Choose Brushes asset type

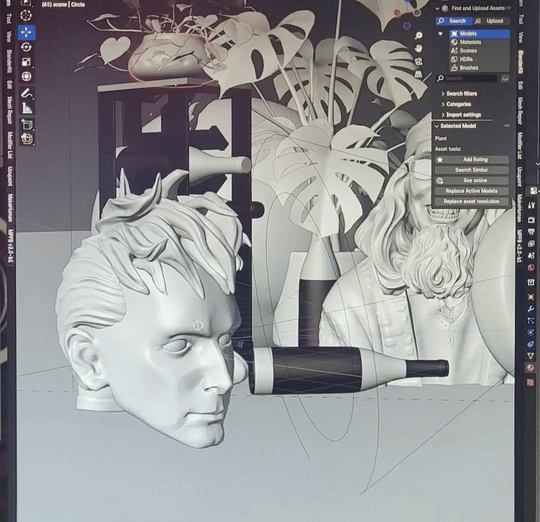click(480, 68)
